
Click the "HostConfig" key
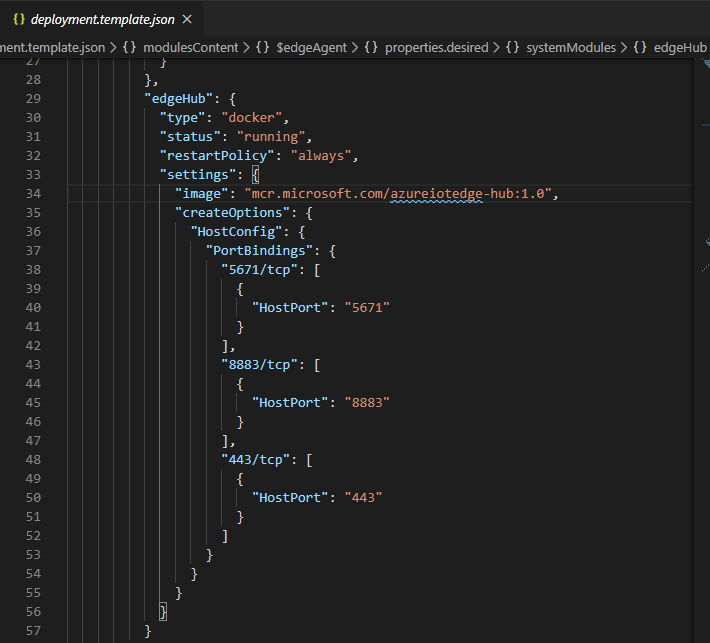click(236, 232)
